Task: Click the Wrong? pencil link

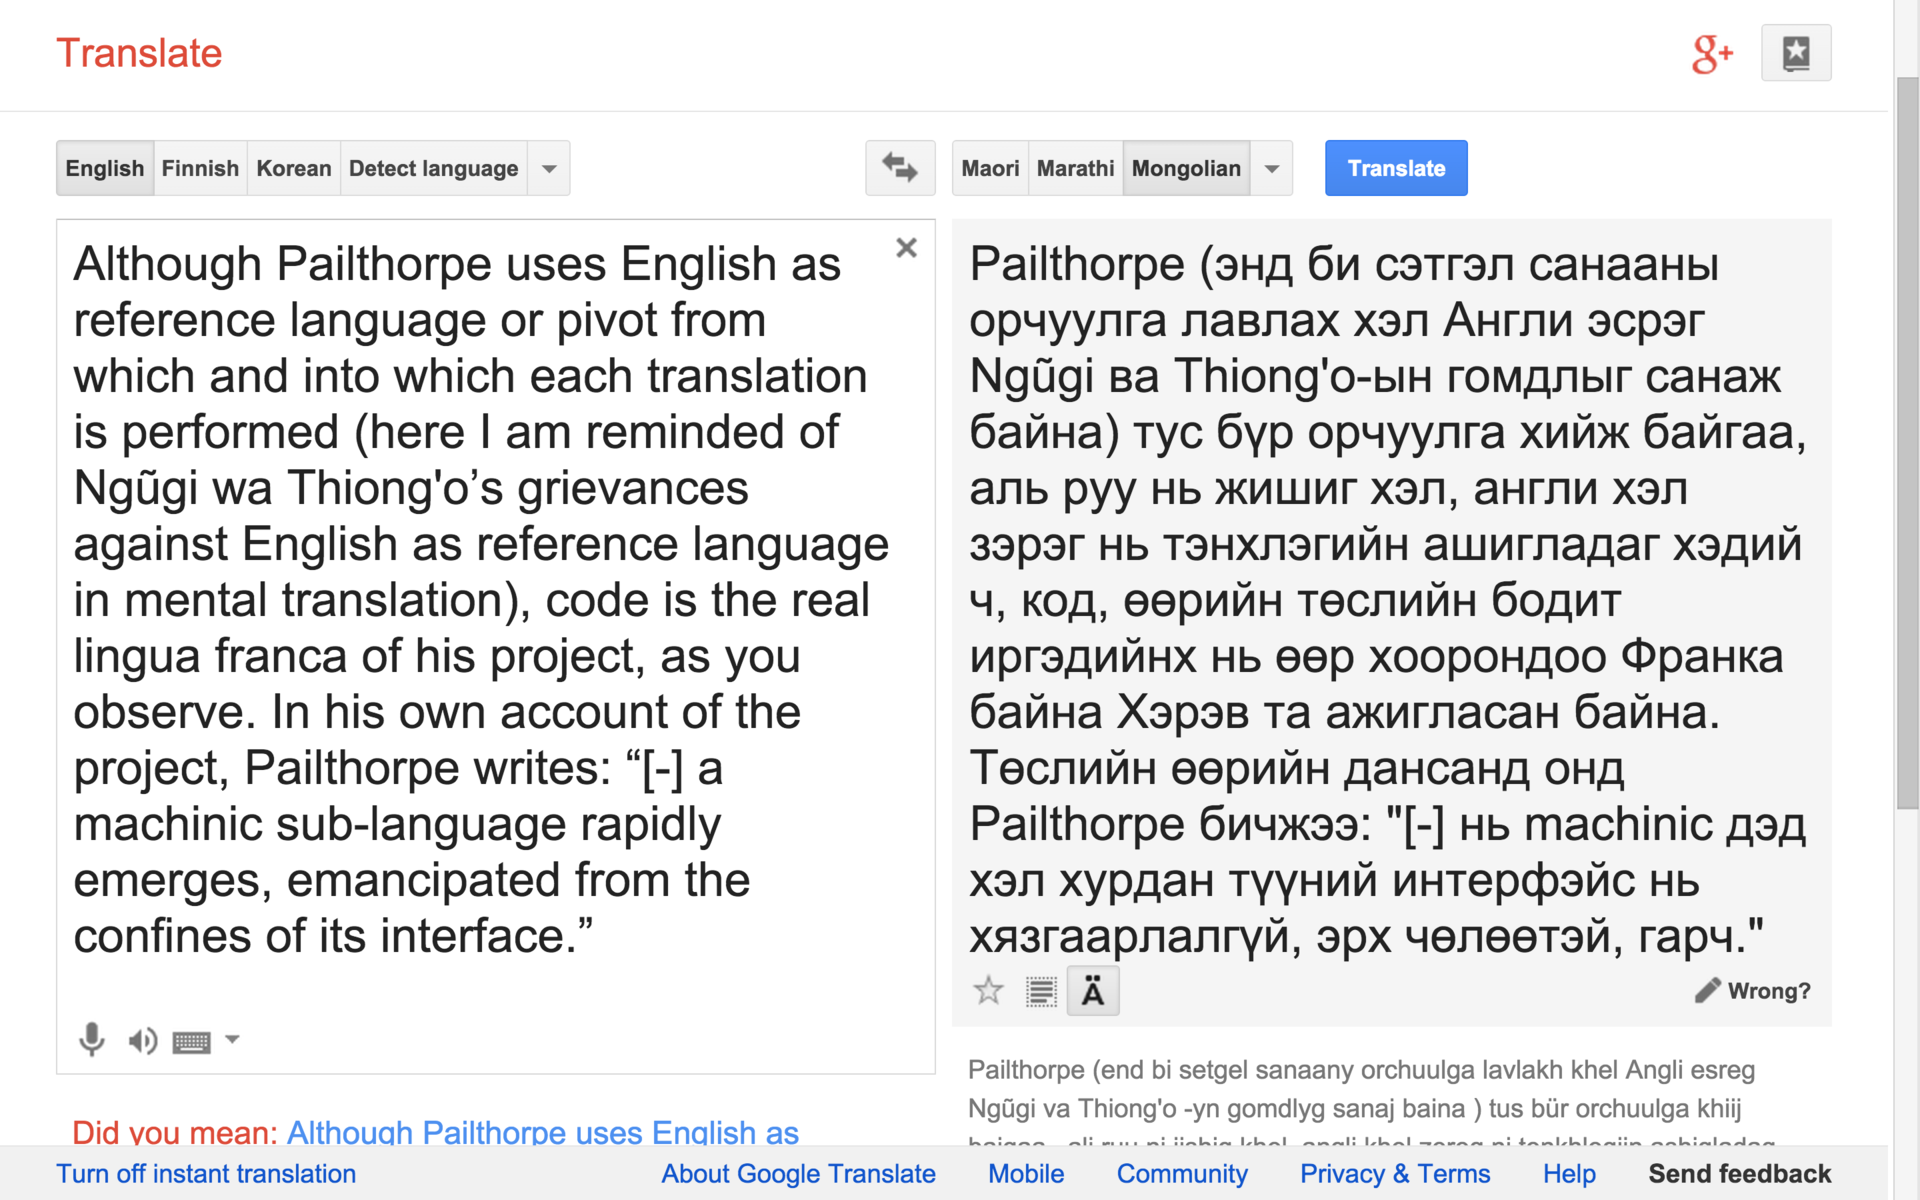Action: (x=1753, y=991)
